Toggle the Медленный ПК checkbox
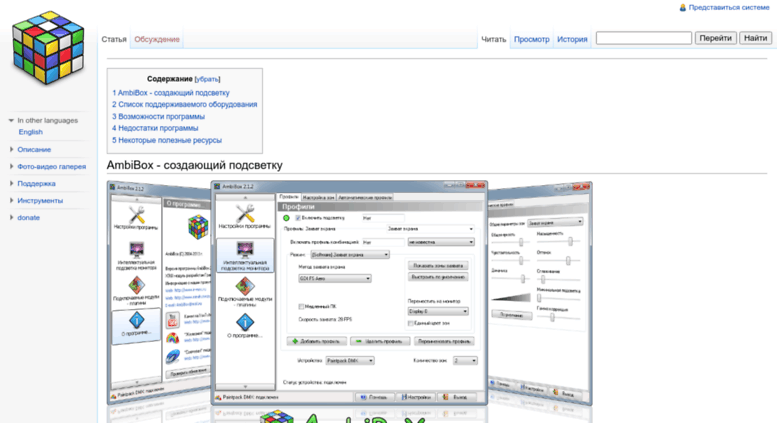Image resolution: width=777 pixels, height=423 pixels. tap(301, 307)
